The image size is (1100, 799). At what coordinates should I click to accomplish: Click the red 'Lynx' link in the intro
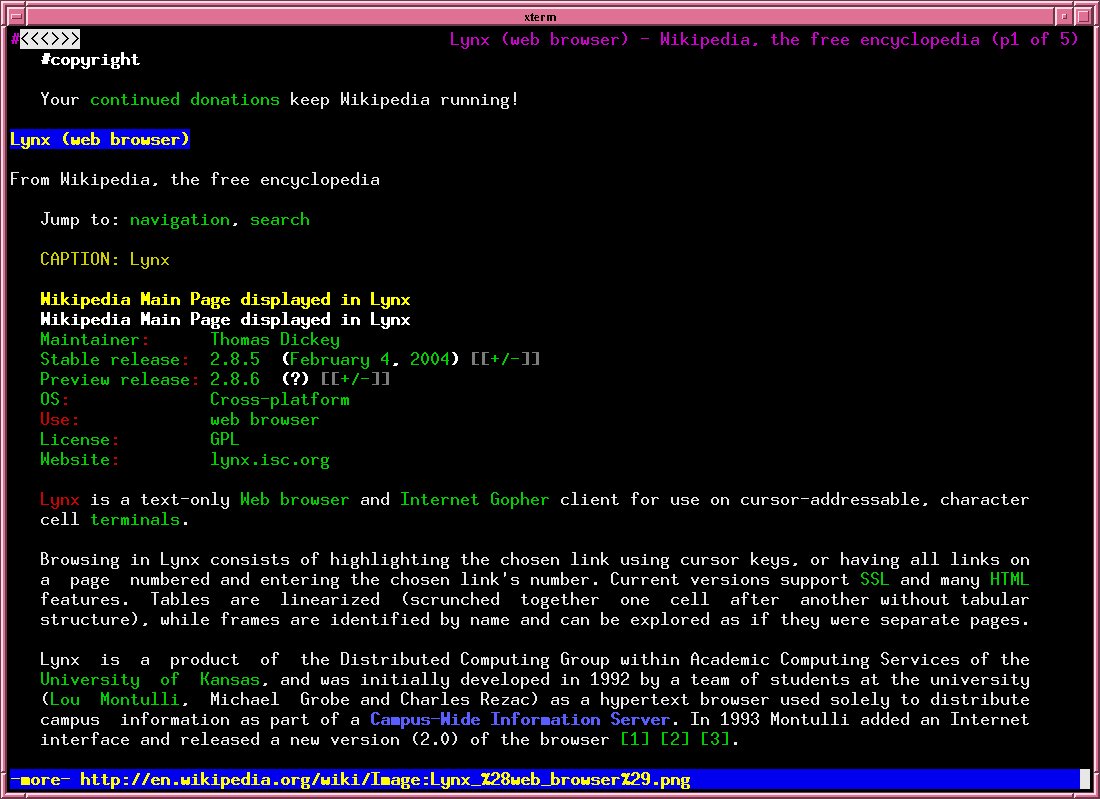(x=60, y=499)
